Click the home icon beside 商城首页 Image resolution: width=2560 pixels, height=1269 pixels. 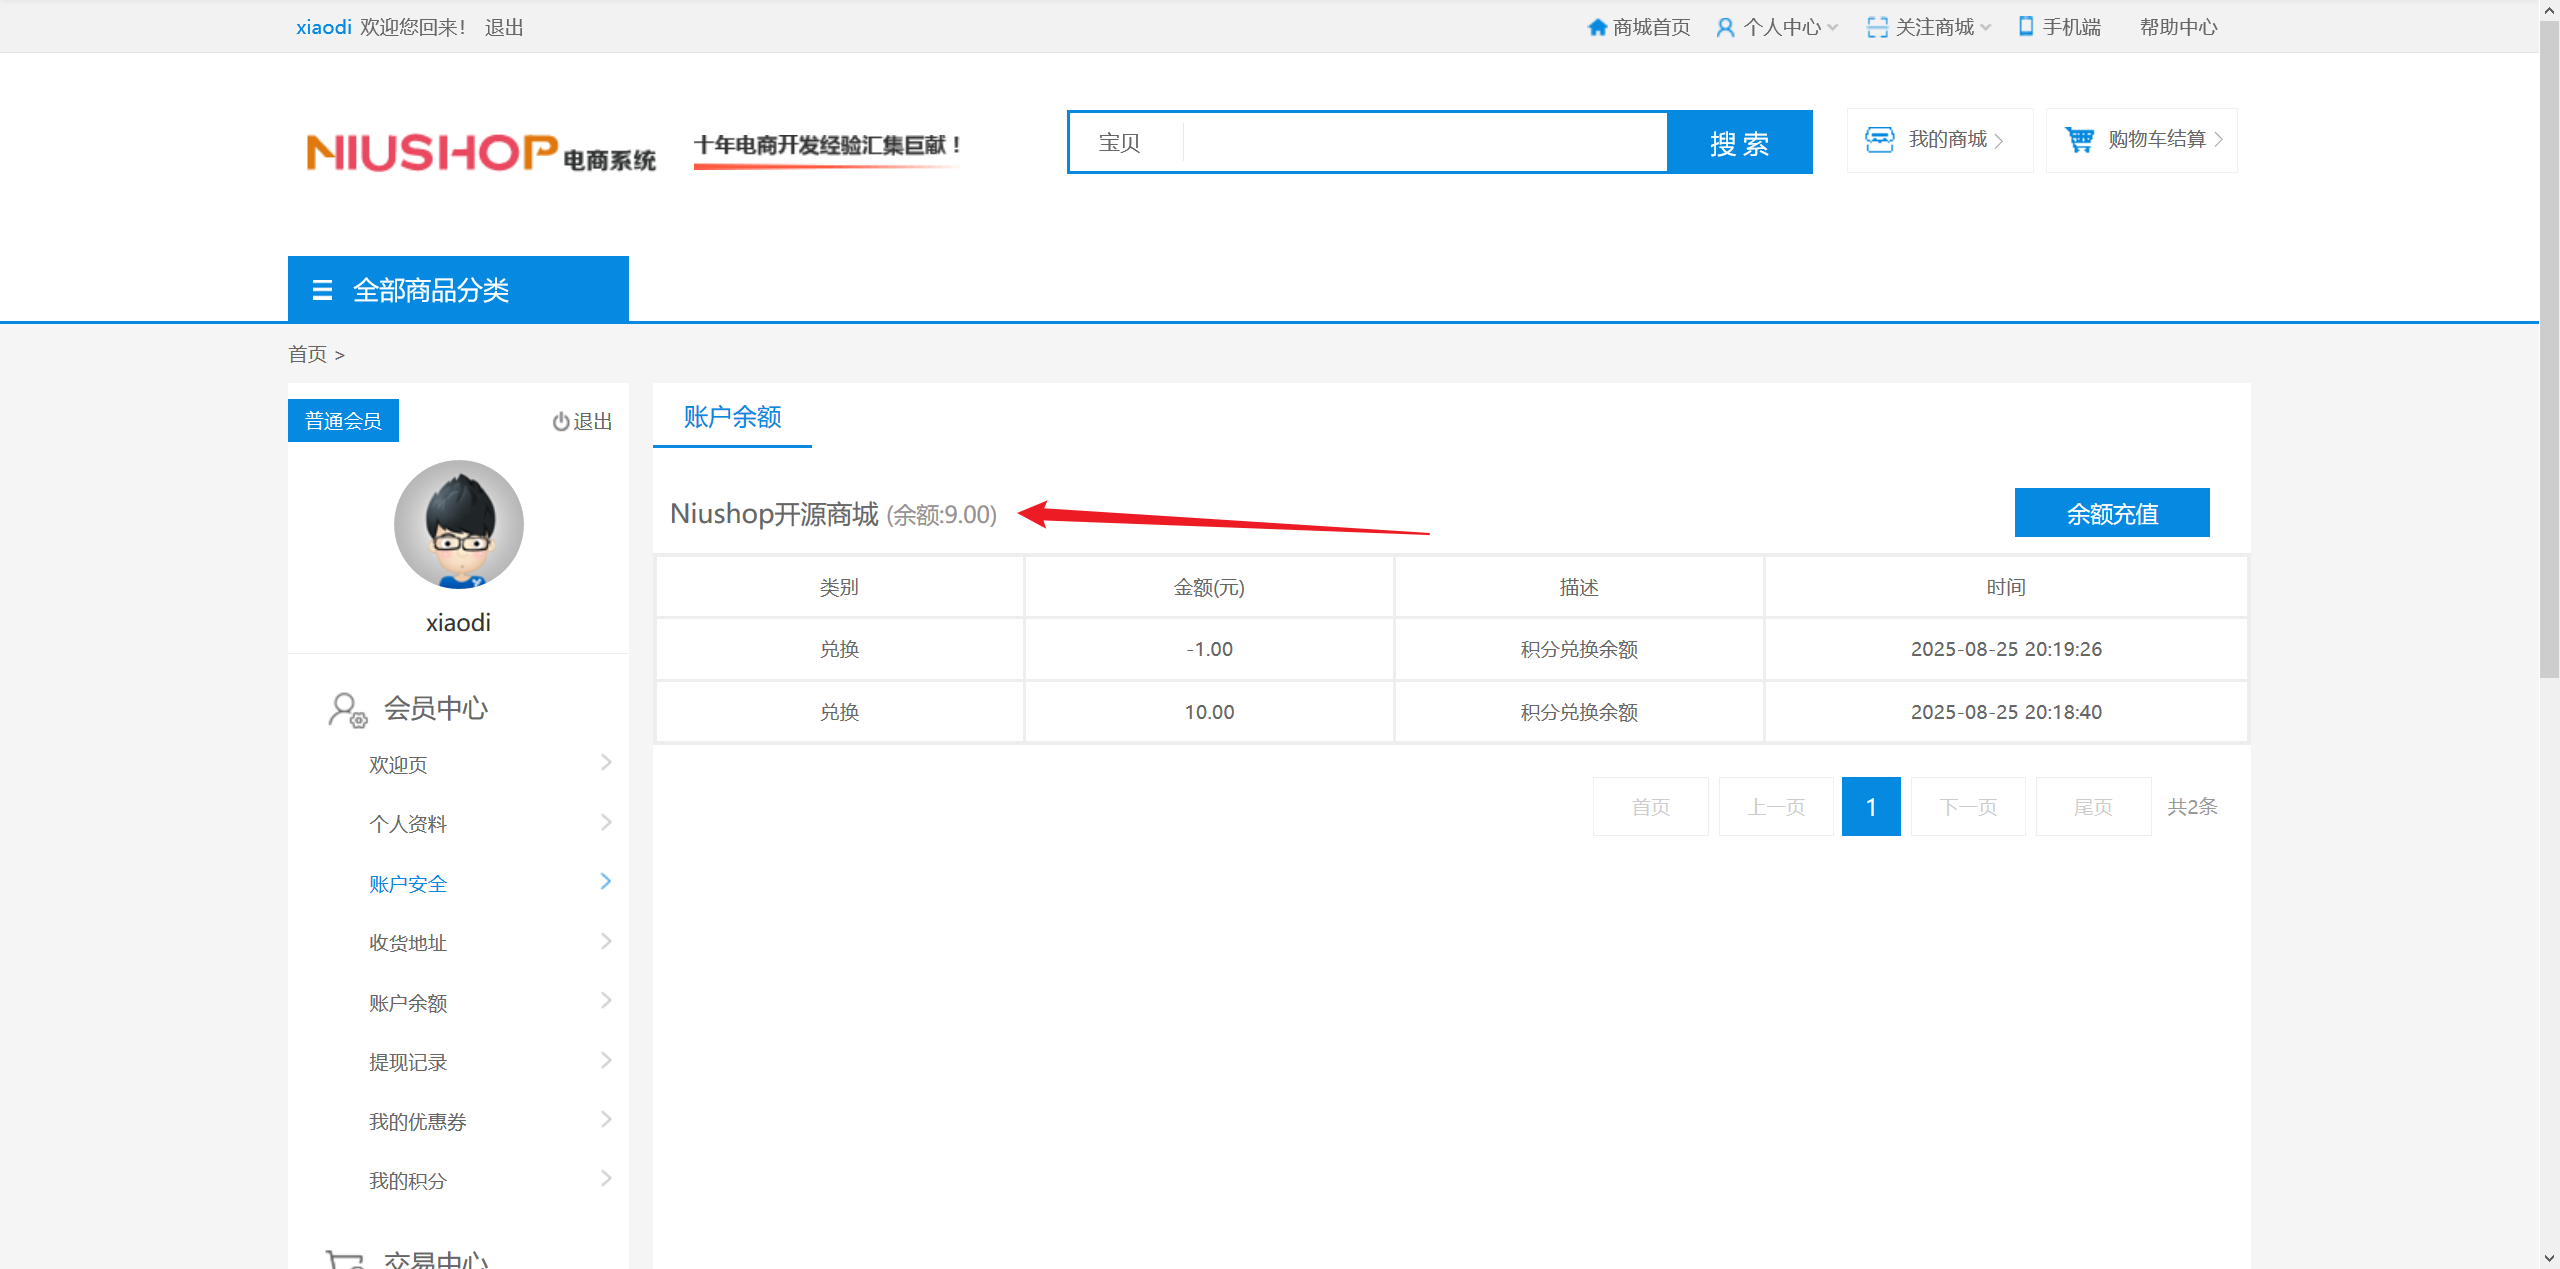point(1597,27)
